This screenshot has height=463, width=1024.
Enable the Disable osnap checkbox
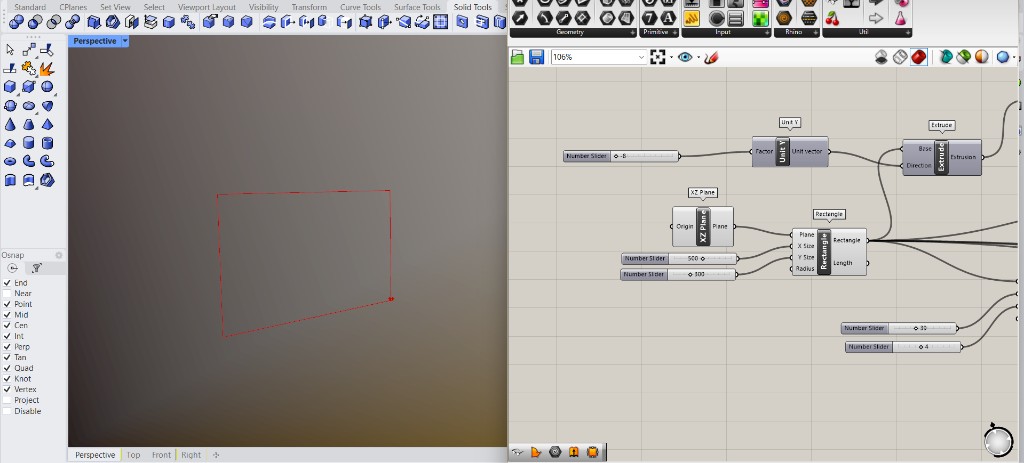pyautogui.click(x=7, y=411)
